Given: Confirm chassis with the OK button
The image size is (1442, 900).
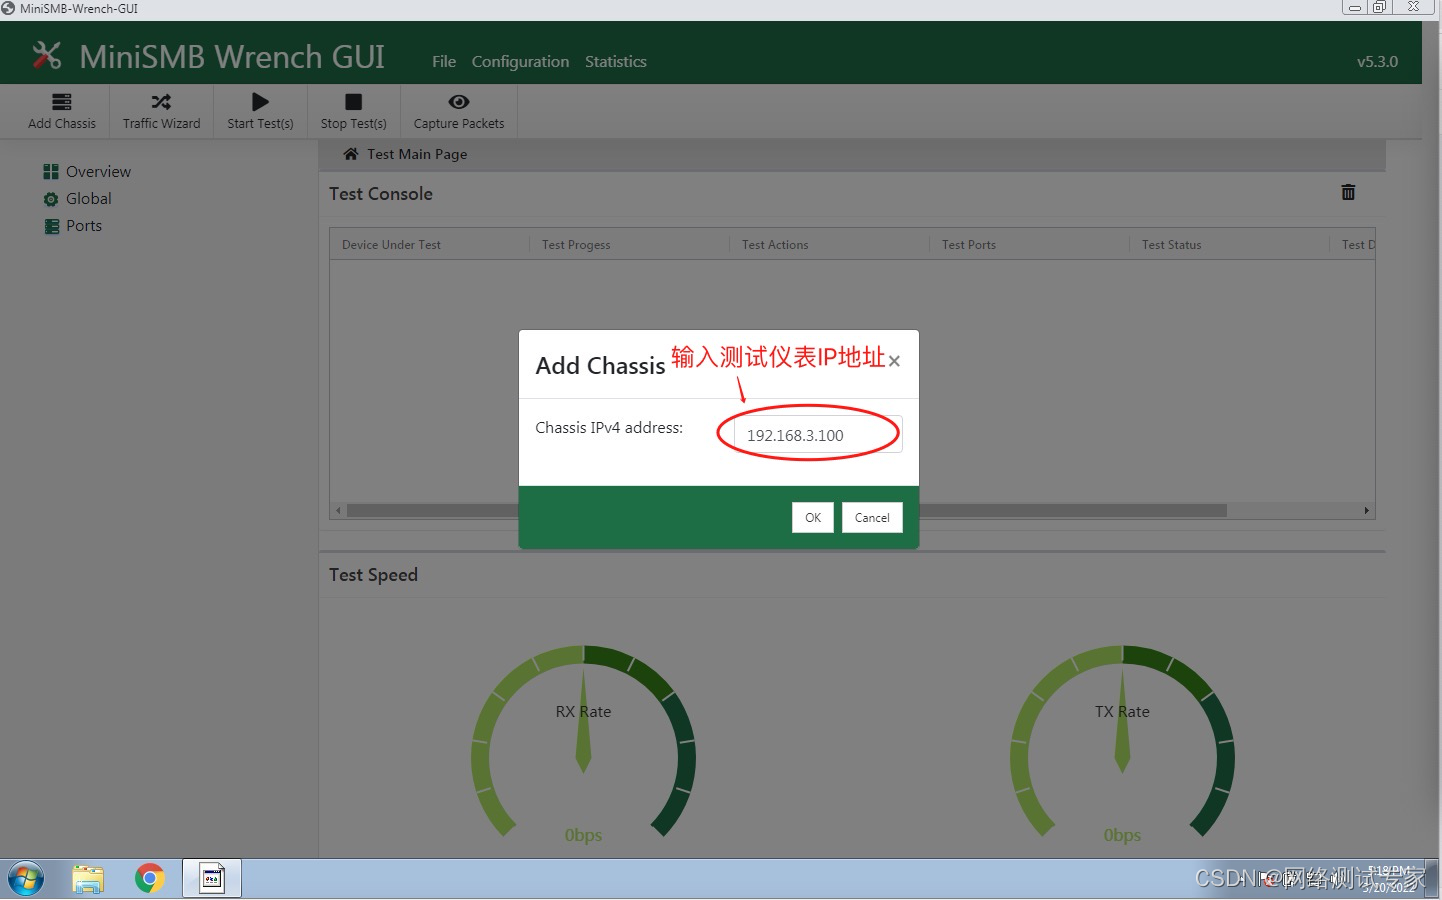Looking at the screenshot, I should 812,517.
